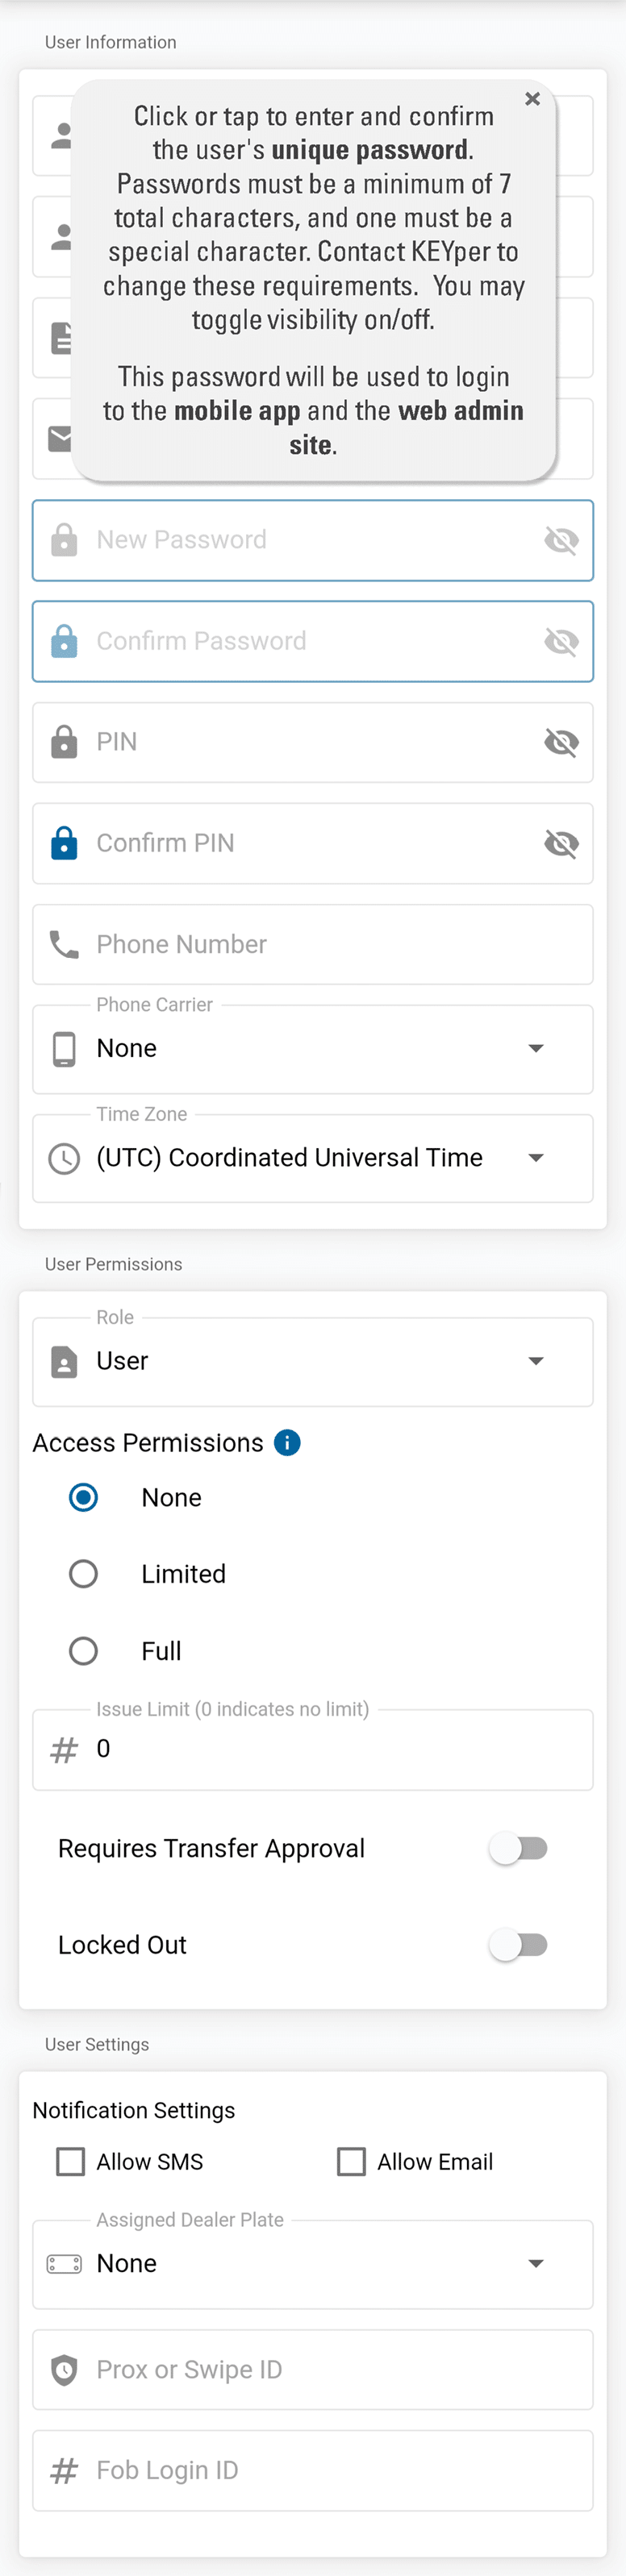Click the hash icon in Fob Login ID
The width and height of the screenshot is (626, 2576).
tap(64, 2471)
